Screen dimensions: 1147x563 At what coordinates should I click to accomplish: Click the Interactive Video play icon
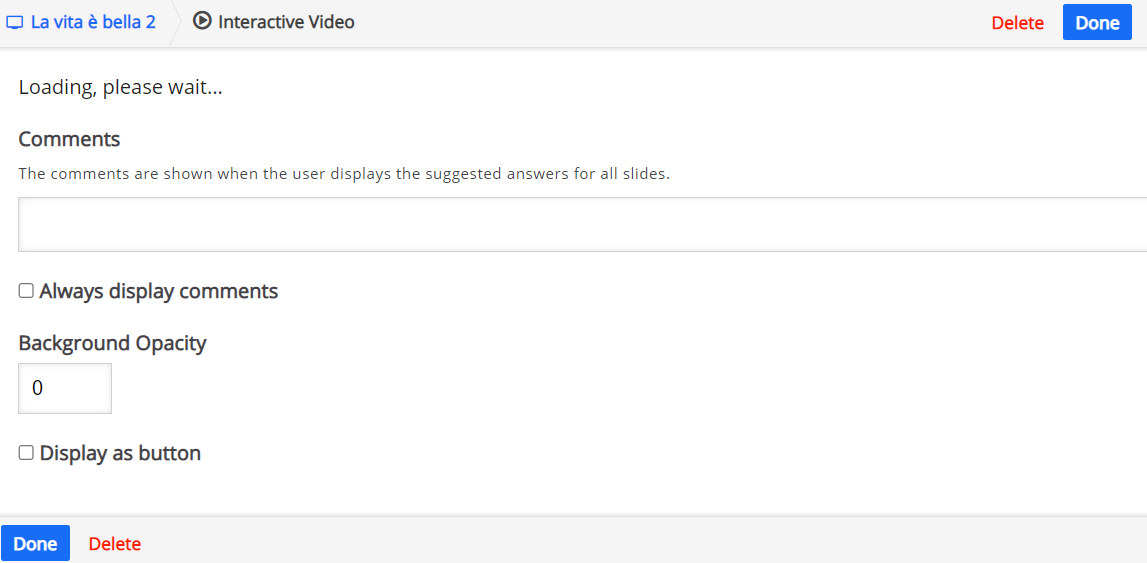[x=202, y=21]
